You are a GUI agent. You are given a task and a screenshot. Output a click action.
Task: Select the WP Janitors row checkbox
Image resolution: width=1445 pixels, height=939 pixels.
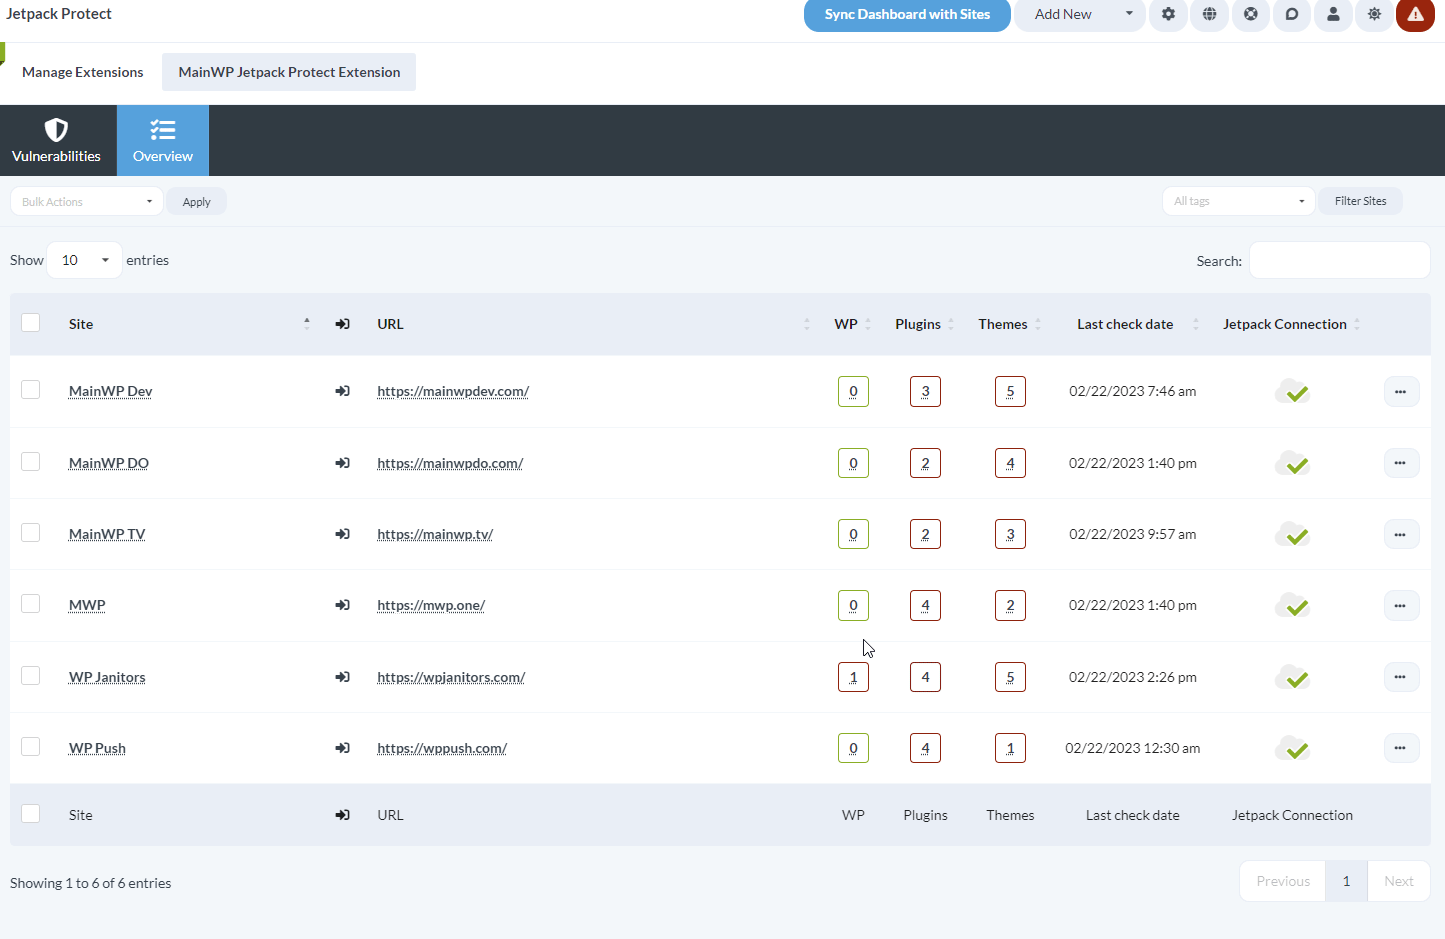tap(30, 676)
